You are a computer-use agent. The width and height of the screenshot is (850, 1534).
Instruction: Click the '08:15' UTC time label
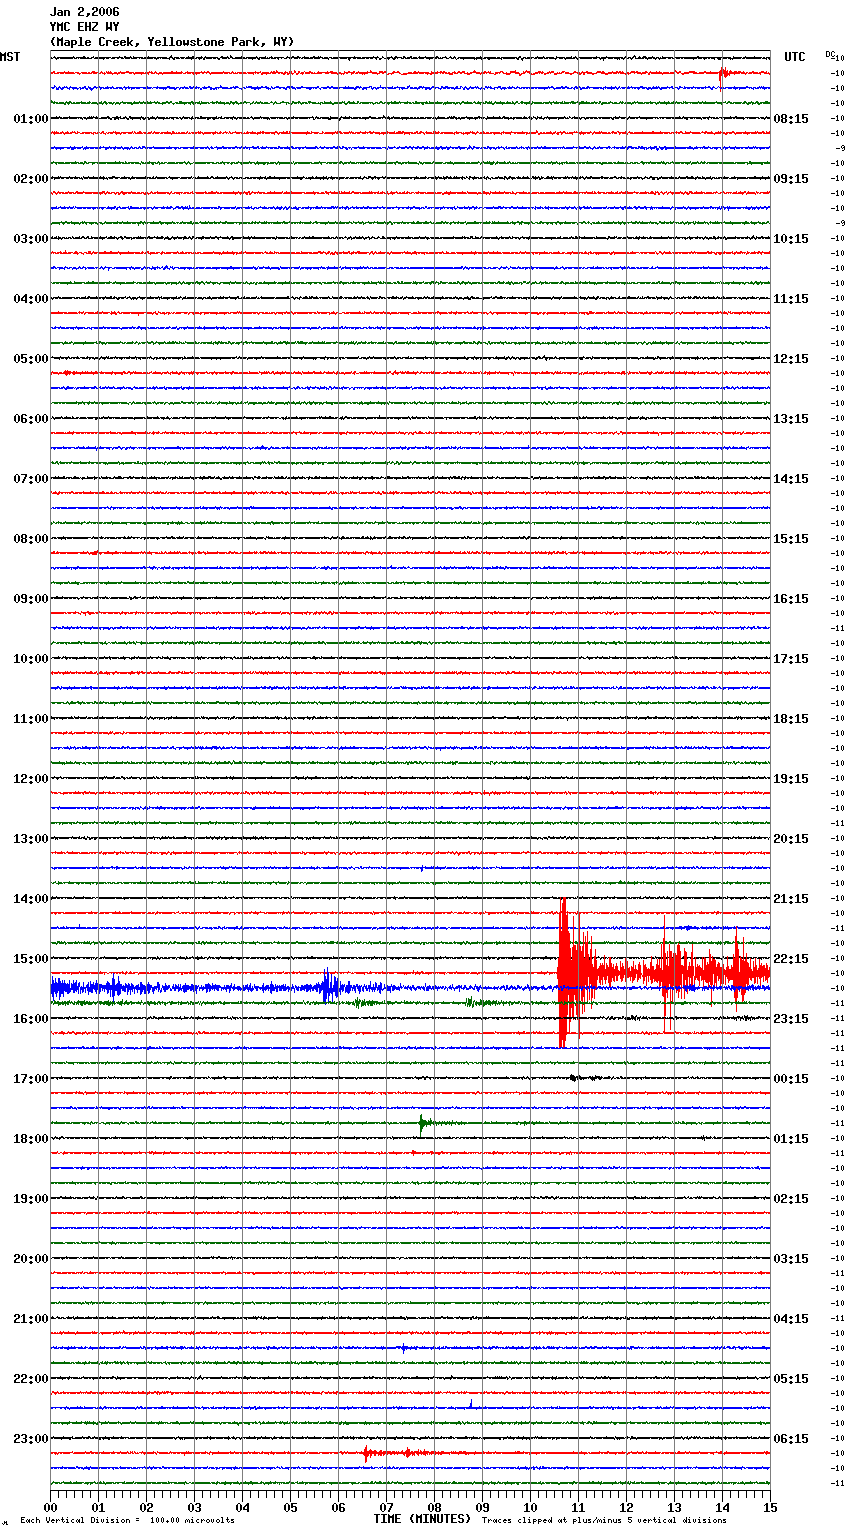[791, 119]
